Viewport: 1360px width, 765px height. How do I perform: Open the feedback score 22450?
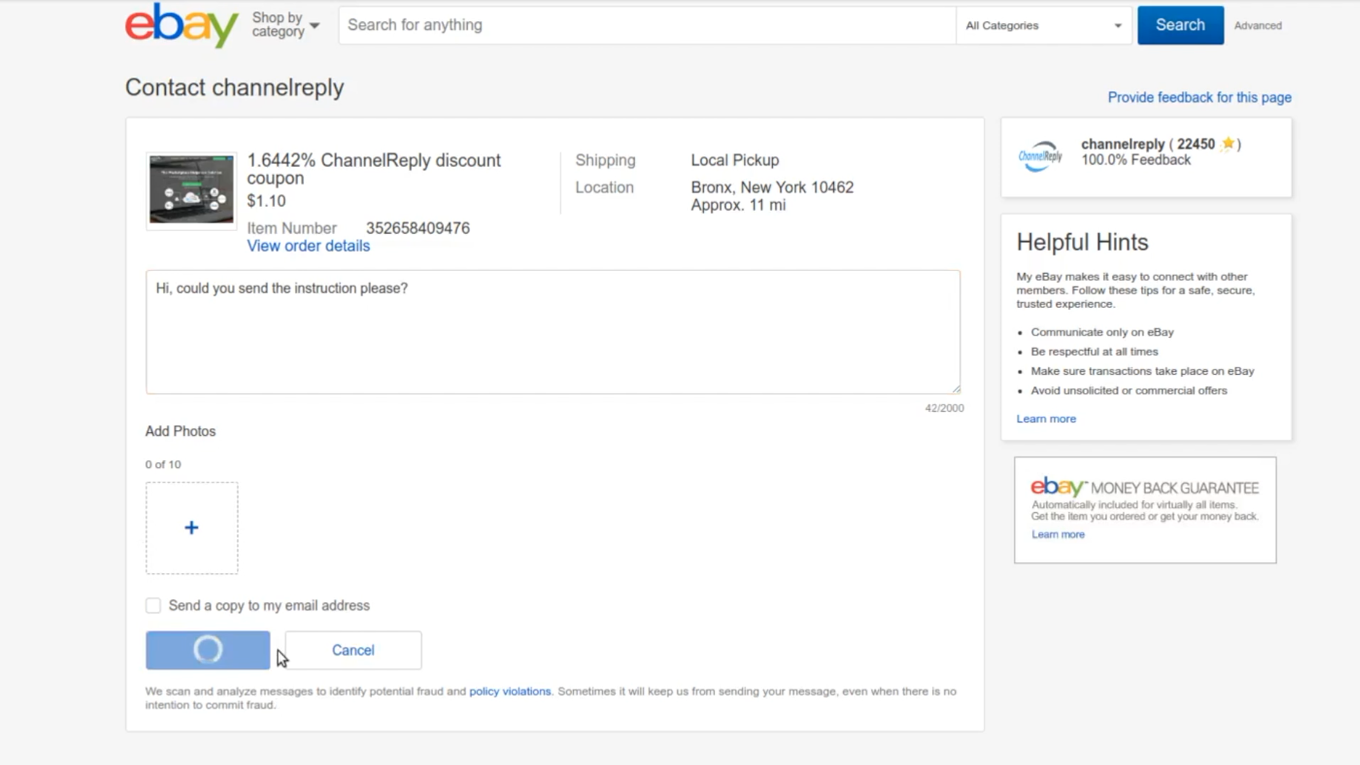[1196, 144]
